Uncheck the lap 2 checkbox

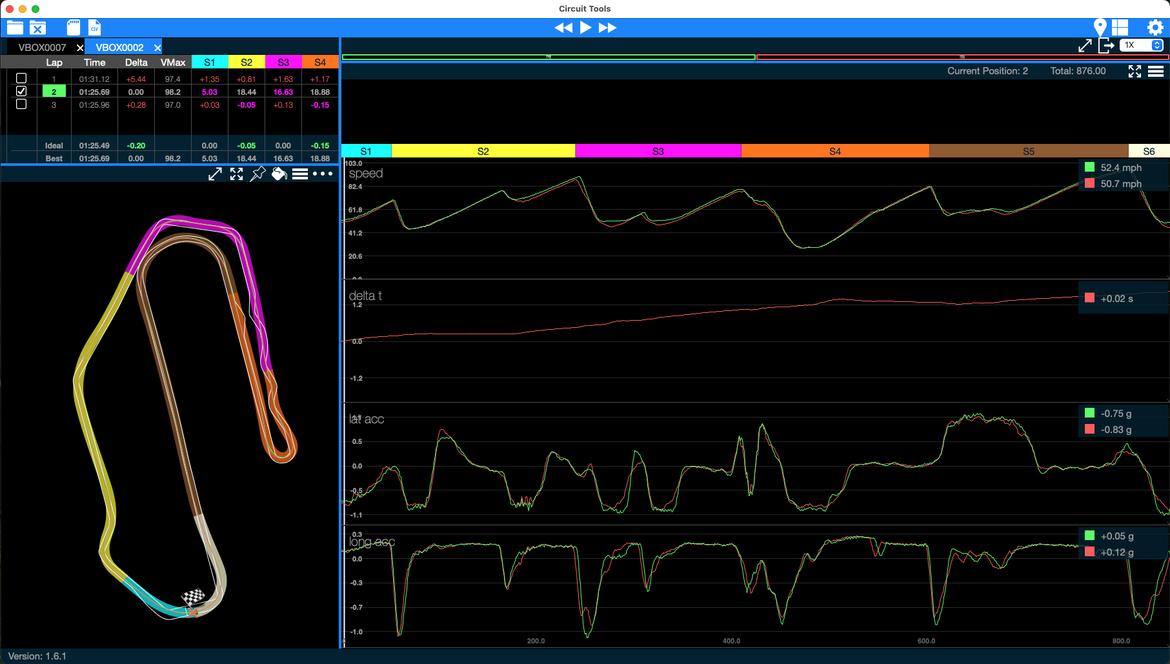click(x=21, y=91)
